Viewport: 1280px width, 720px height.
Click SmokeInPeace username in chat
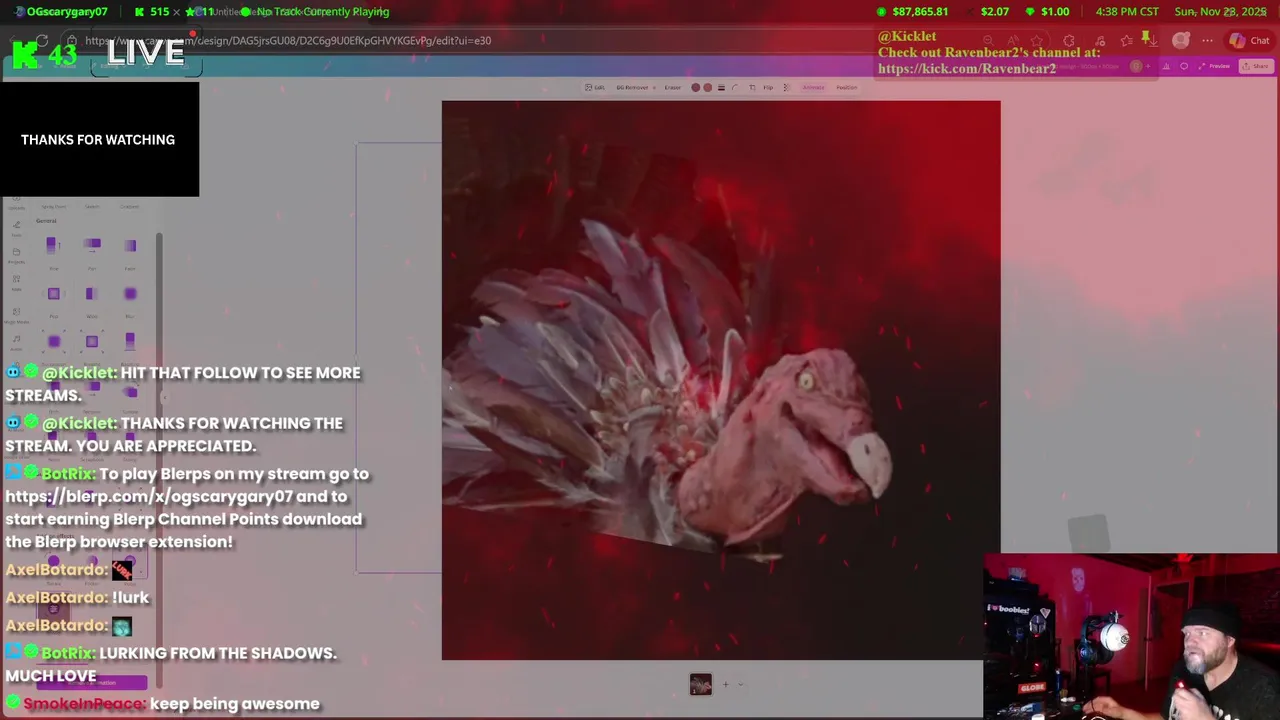[84, 704]
